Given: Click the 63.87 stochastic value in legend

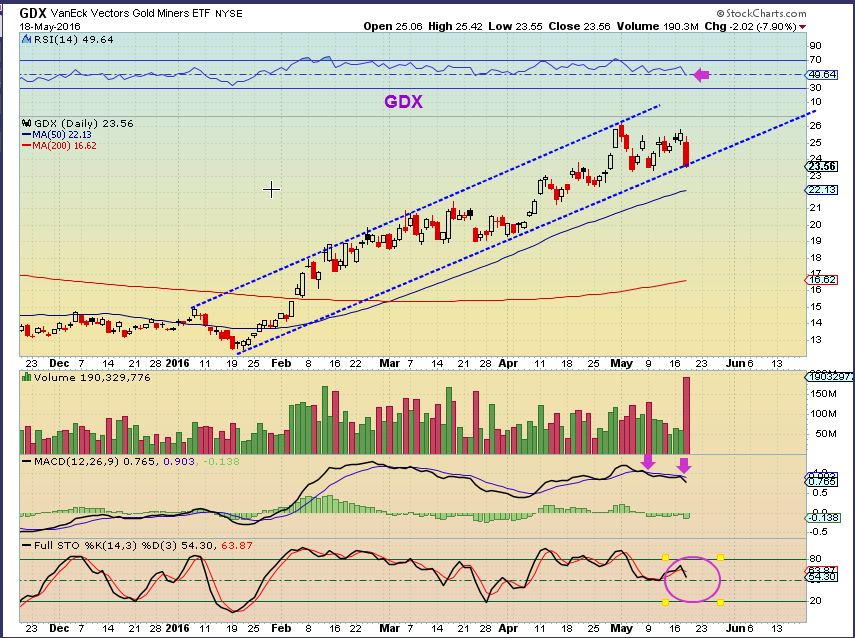Looking at the screenshot, I should coord(237,545).
